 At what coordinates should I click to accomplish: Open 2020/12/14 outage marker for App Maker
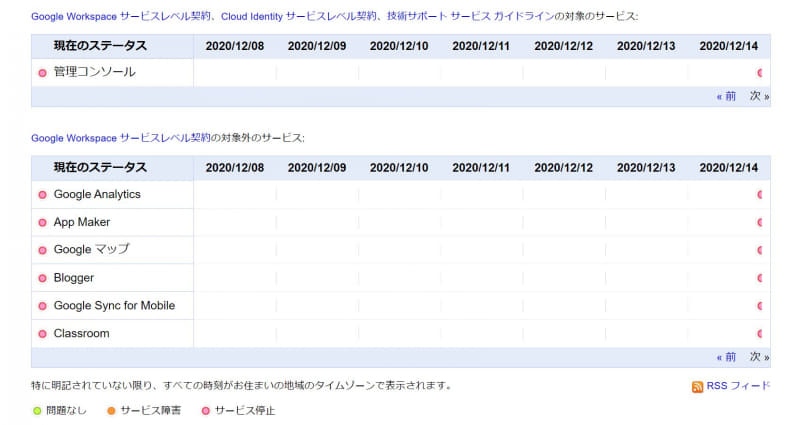760,222
